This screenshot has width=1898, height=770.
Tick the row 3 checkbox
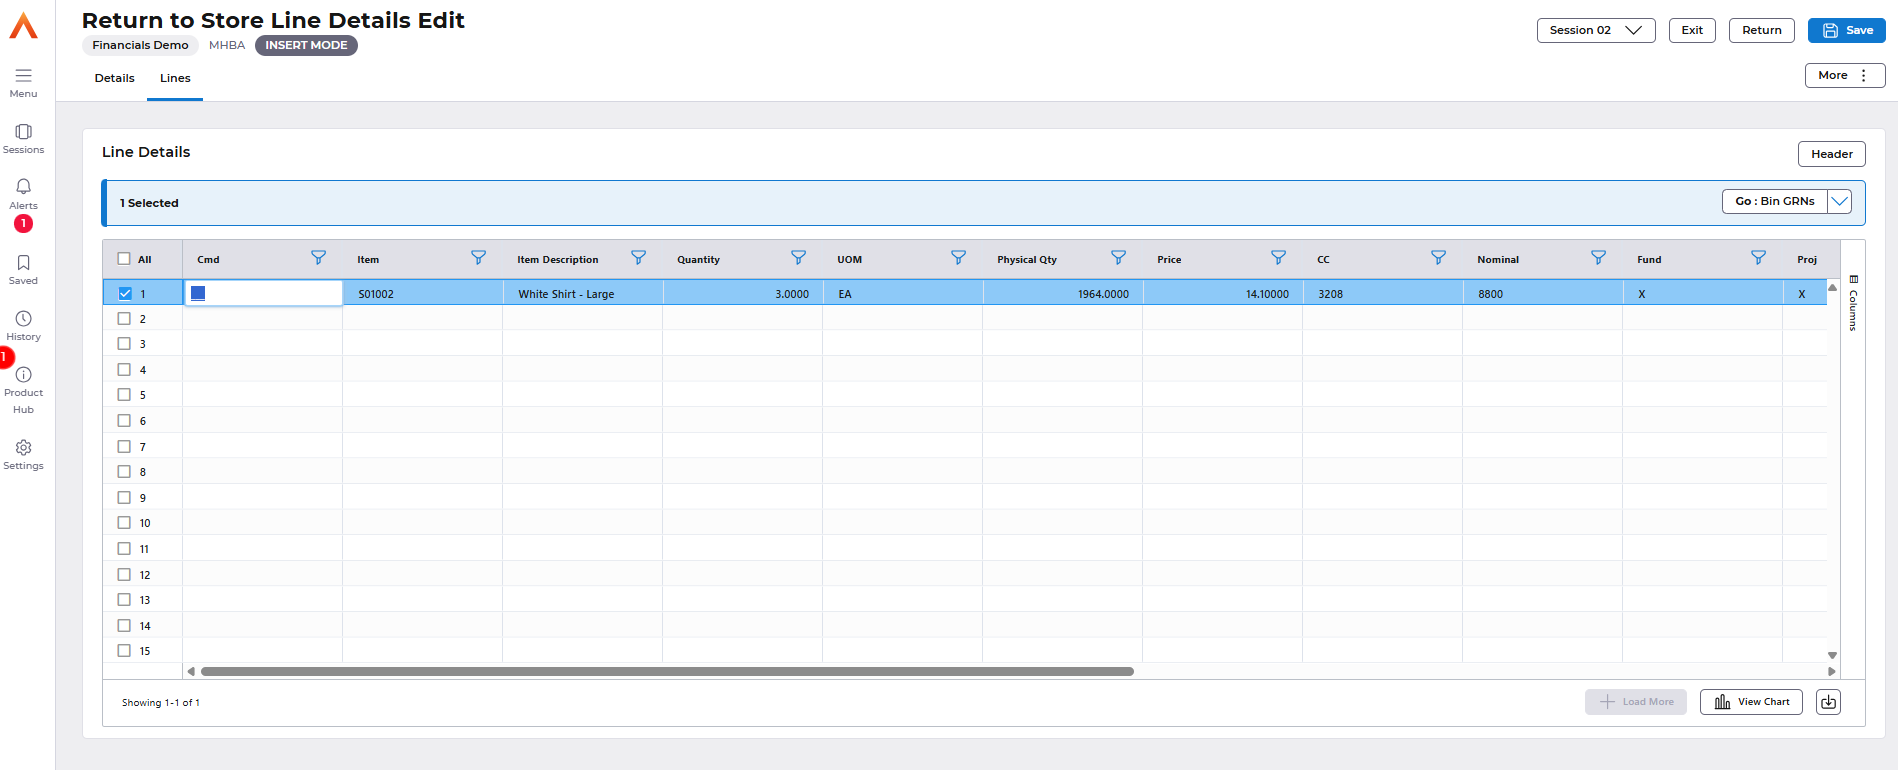pos(124,344)
